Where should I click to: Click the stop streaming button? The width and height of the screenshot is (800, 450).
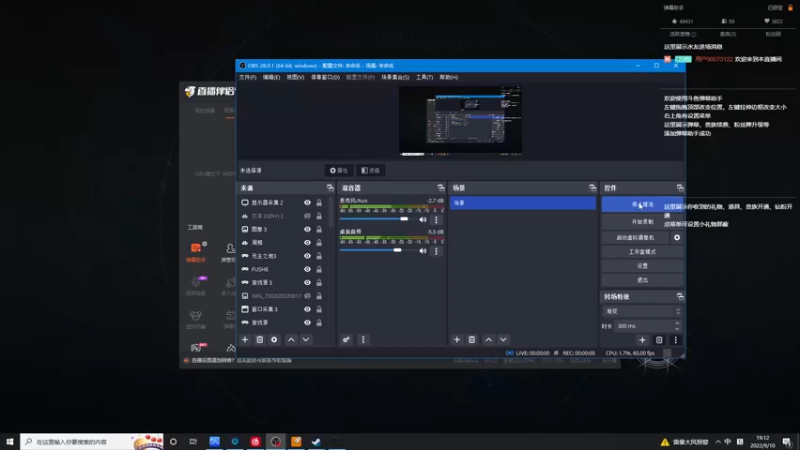click(x=642, y=205)
